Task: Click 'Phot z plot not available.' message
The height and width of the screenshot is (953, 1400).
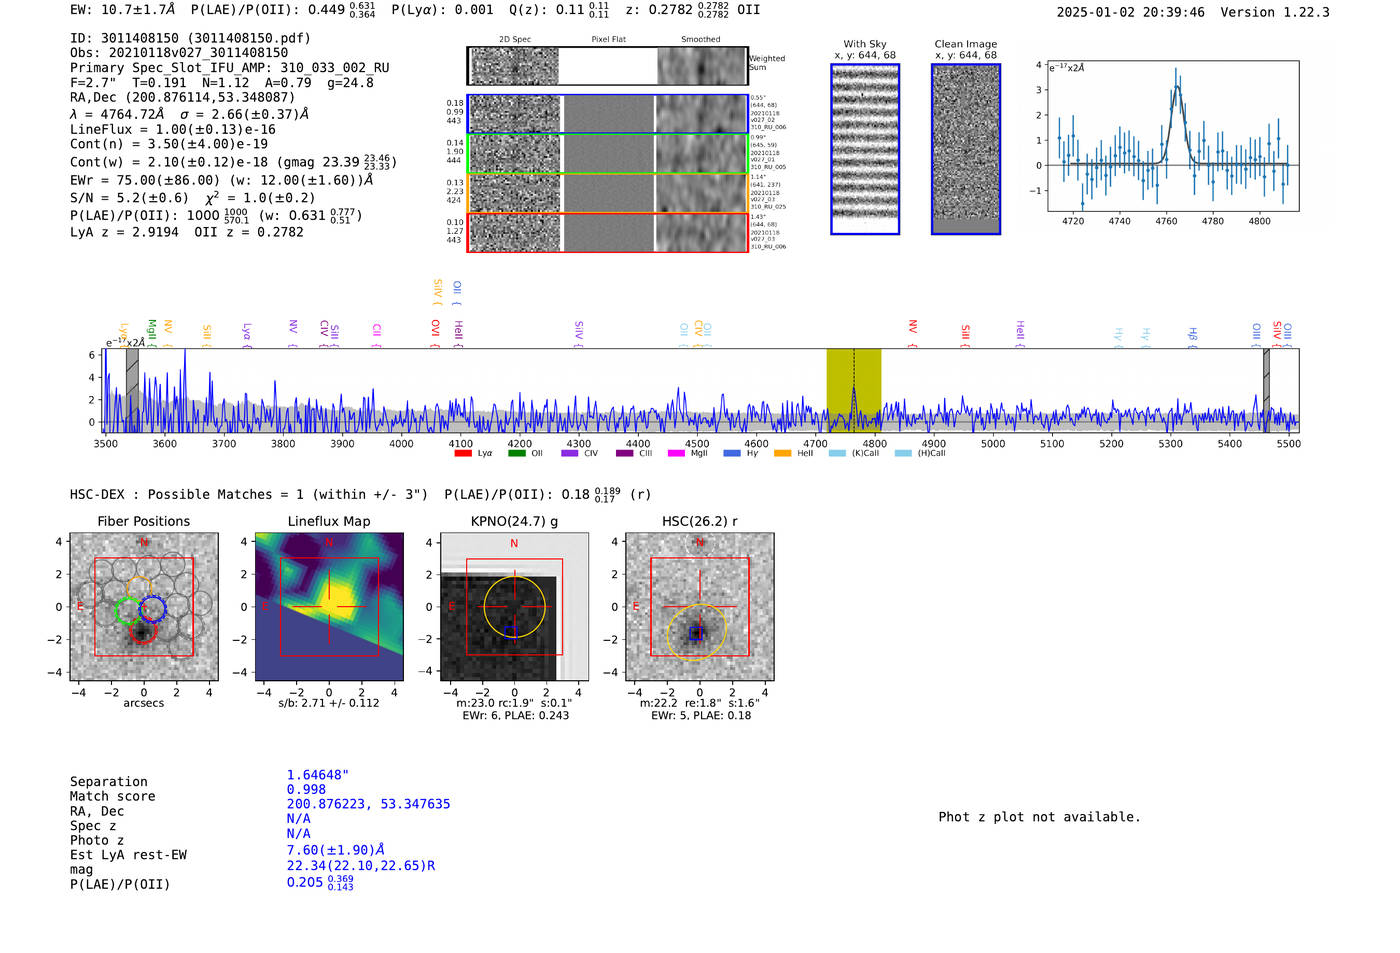Action: 1039,817
